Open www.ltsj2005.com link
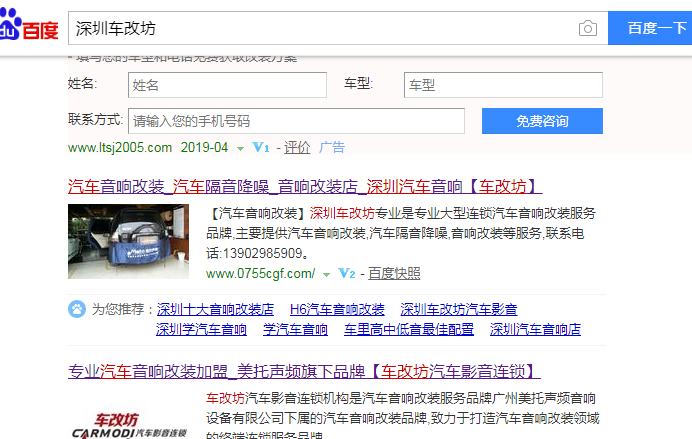 pyautogui.click(x=120, y=147)
